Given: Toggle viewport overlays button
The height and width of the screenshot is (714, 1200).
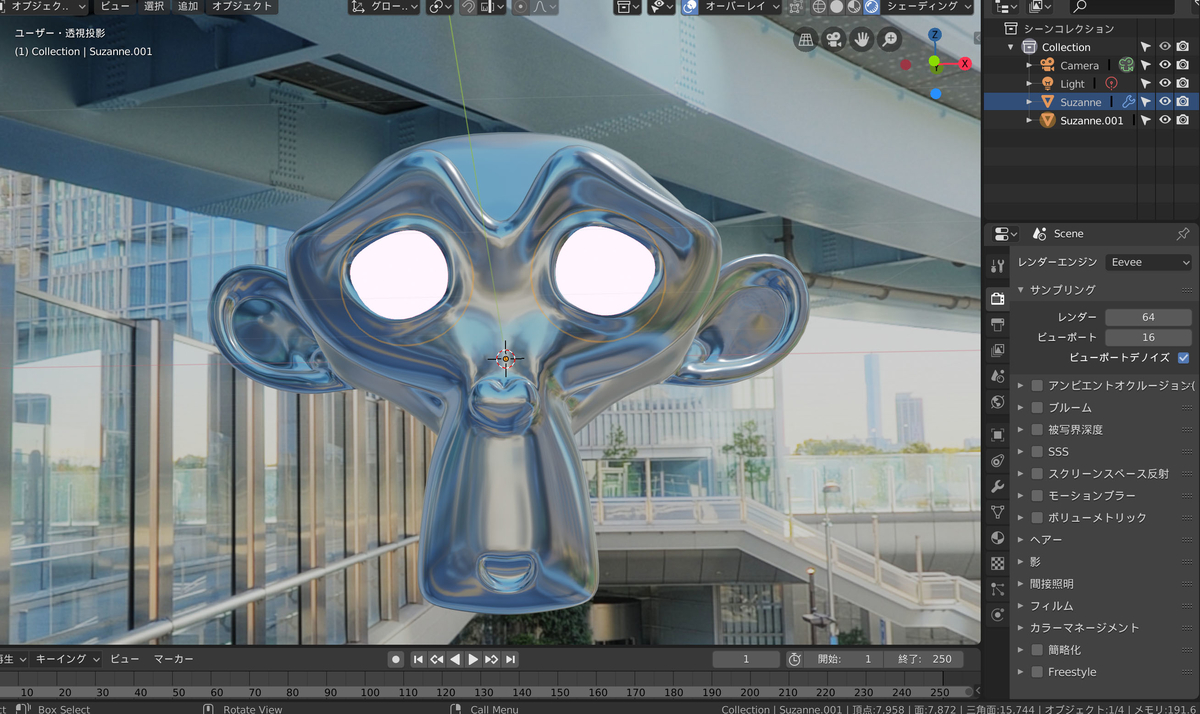Looking at the screenshot, I should 689,7.
